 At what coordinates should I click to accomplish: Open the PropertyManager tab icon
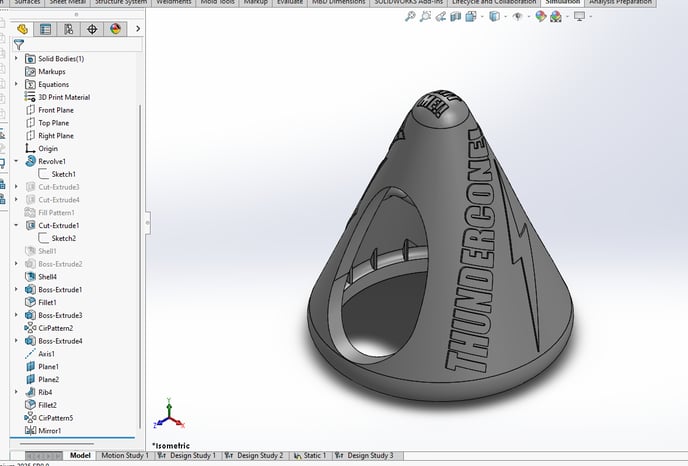(45, 29)
